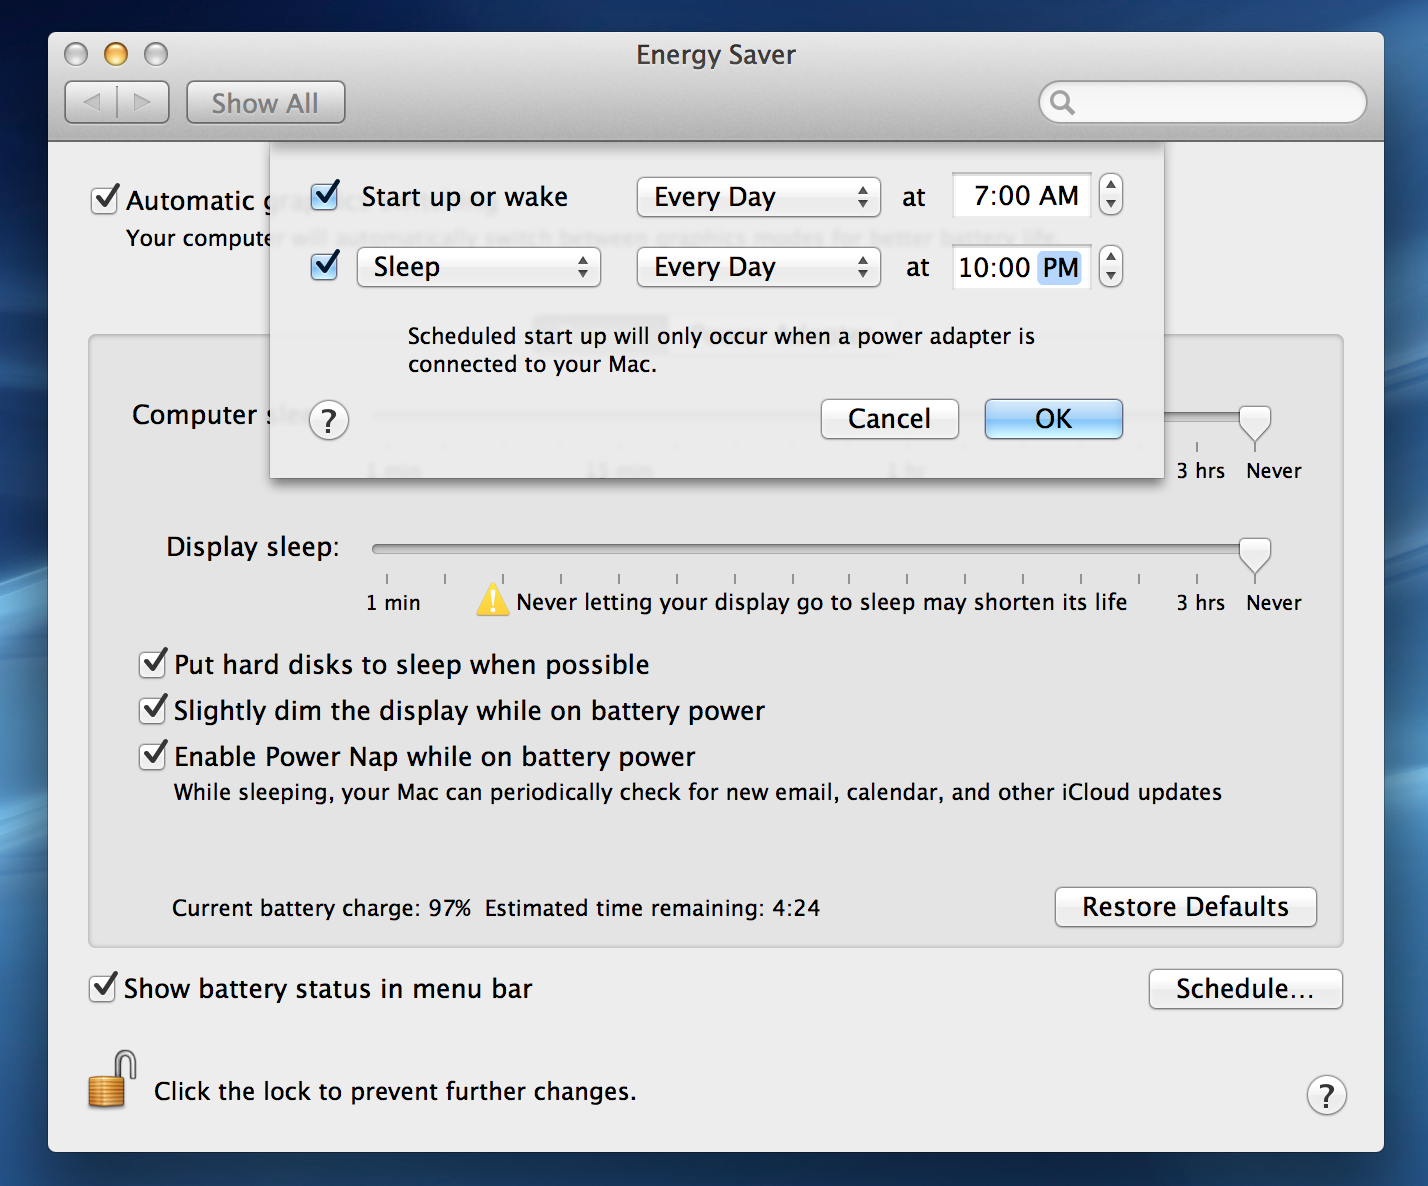Viewport: 1428px width, 1186px height.
Task: Click the 'Never' label under Display sleep slider
Action: pyautogui.click(x=1274, y=603)
